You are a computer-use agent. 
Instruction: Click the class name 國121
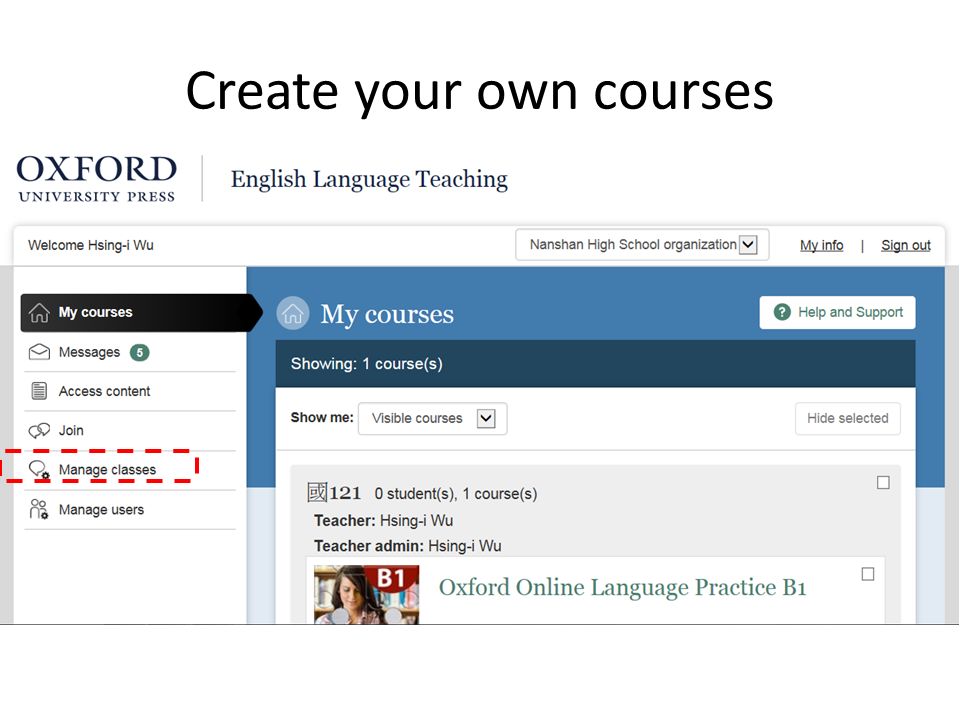(334, 492)
